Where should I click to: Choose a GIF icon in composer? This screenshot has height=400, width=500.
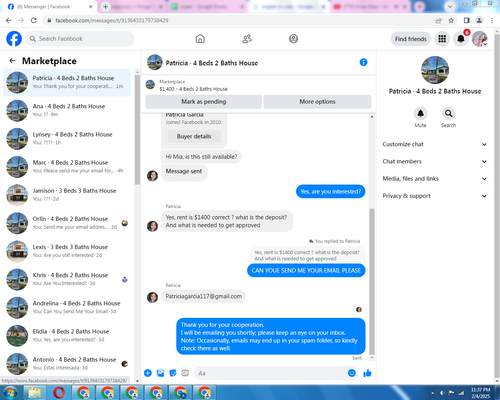185,373
